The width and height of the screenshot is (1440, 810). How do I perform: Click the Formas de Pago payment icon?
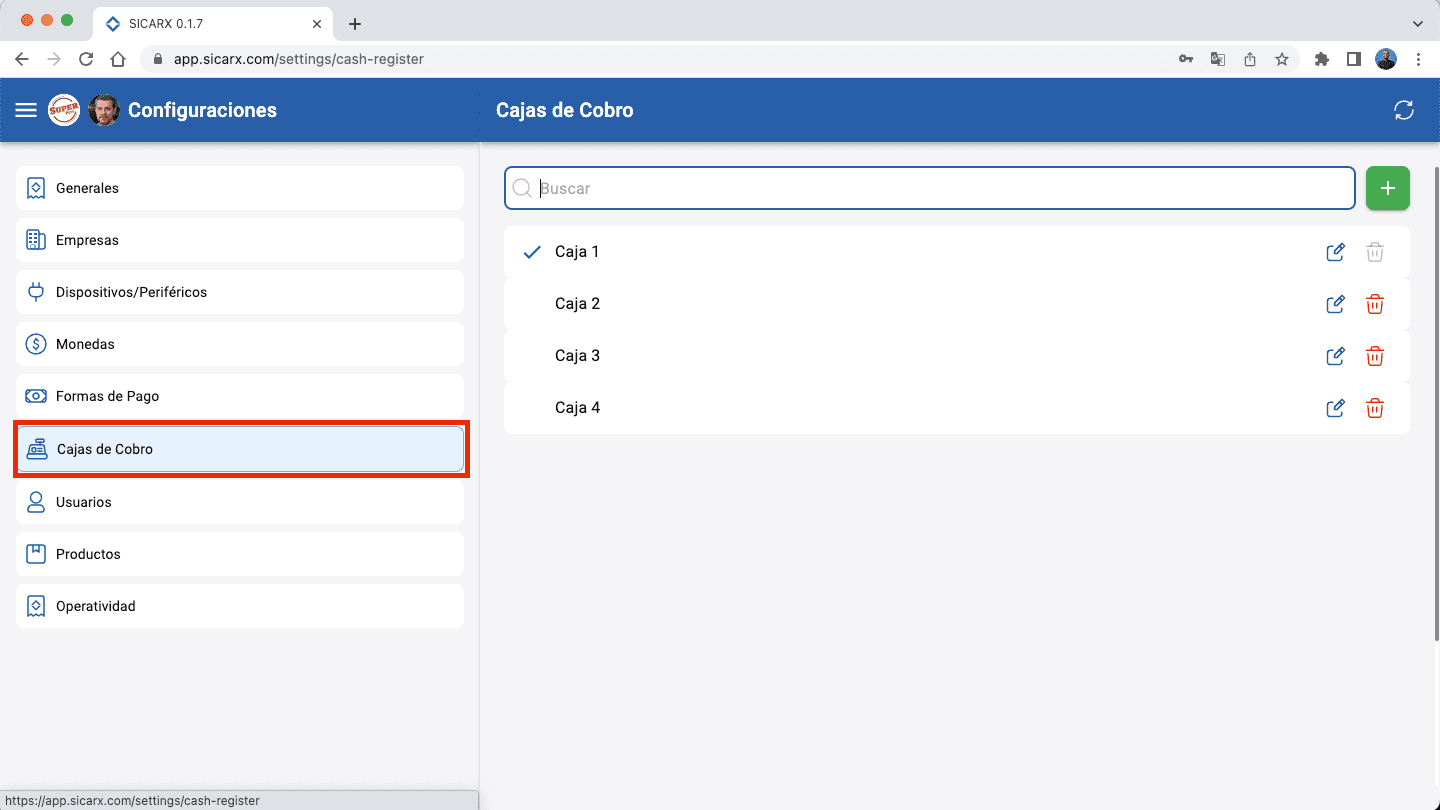click(36, 396)
